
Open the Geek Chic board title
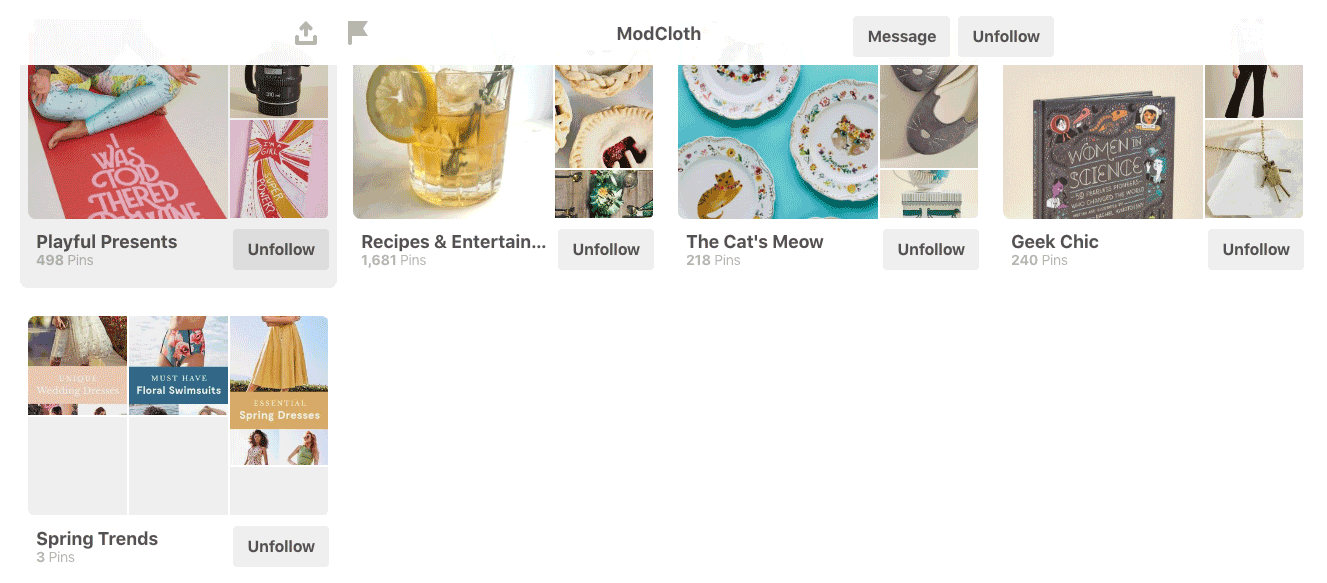pos(1055,242)
